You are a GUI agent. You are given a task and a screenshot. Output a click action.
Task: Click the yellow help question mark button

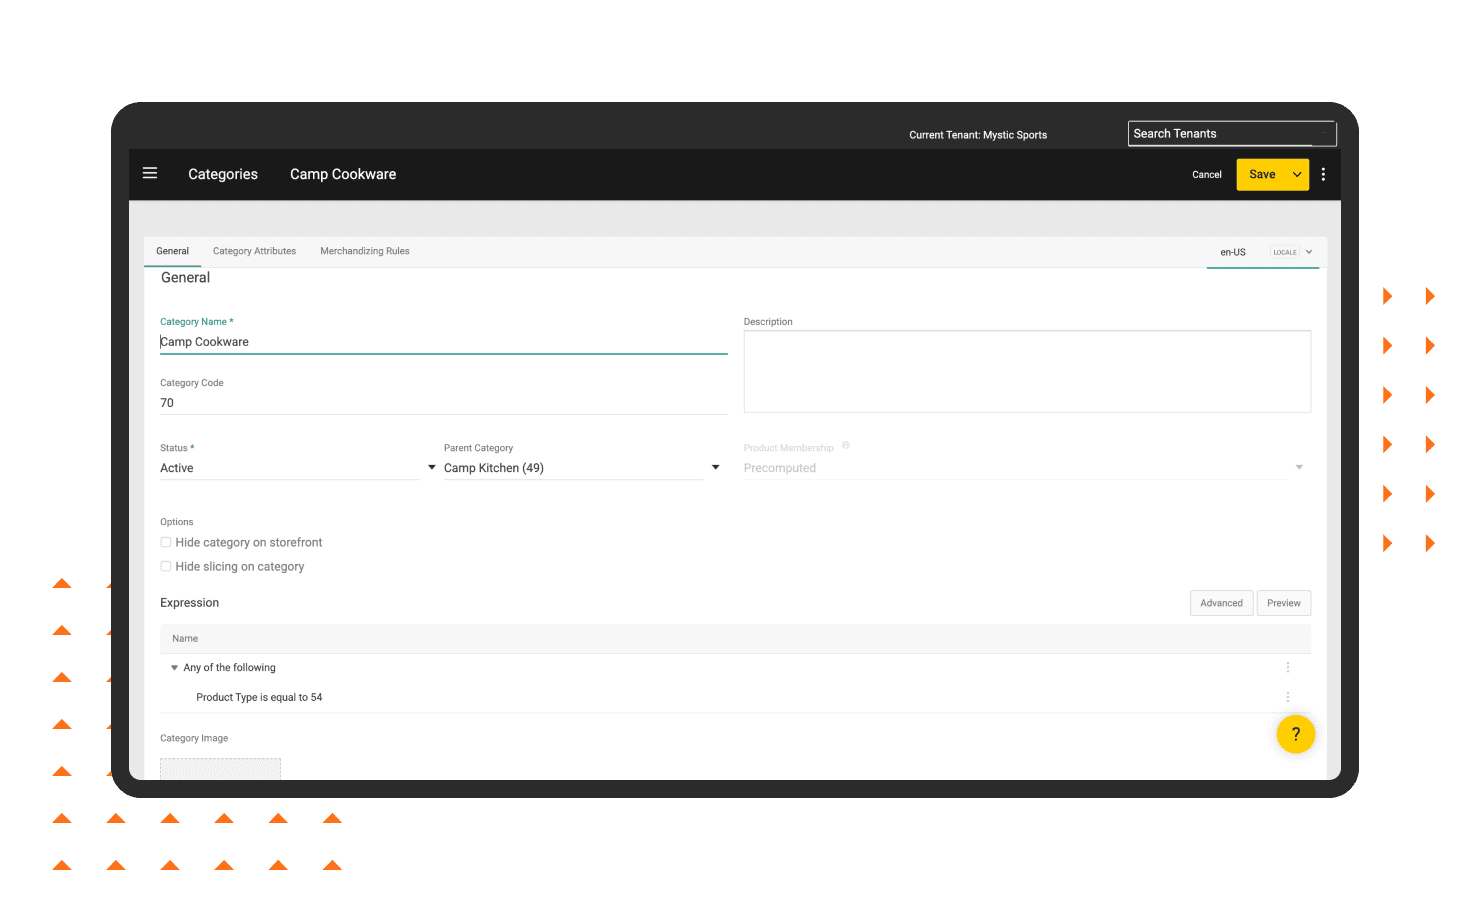1295,734
